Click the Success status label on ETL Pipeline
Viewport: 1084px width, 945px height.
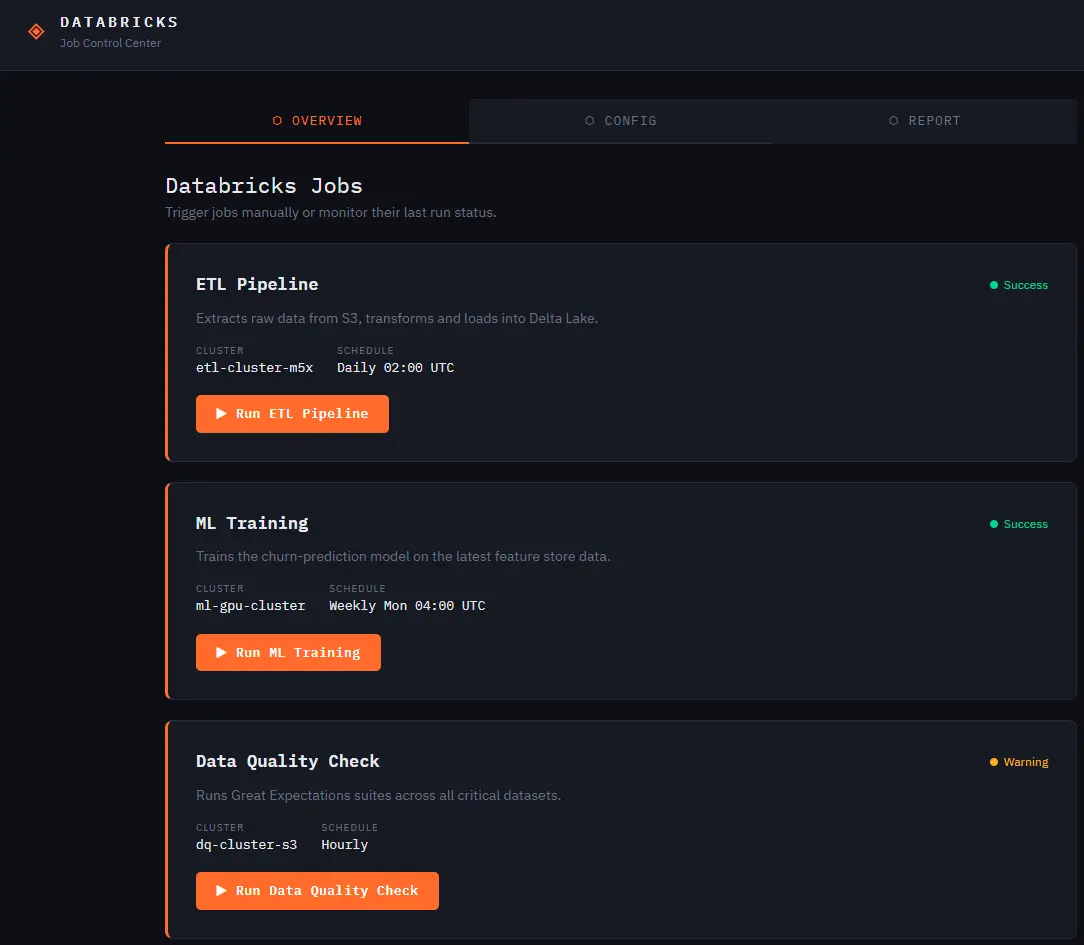1025,285
